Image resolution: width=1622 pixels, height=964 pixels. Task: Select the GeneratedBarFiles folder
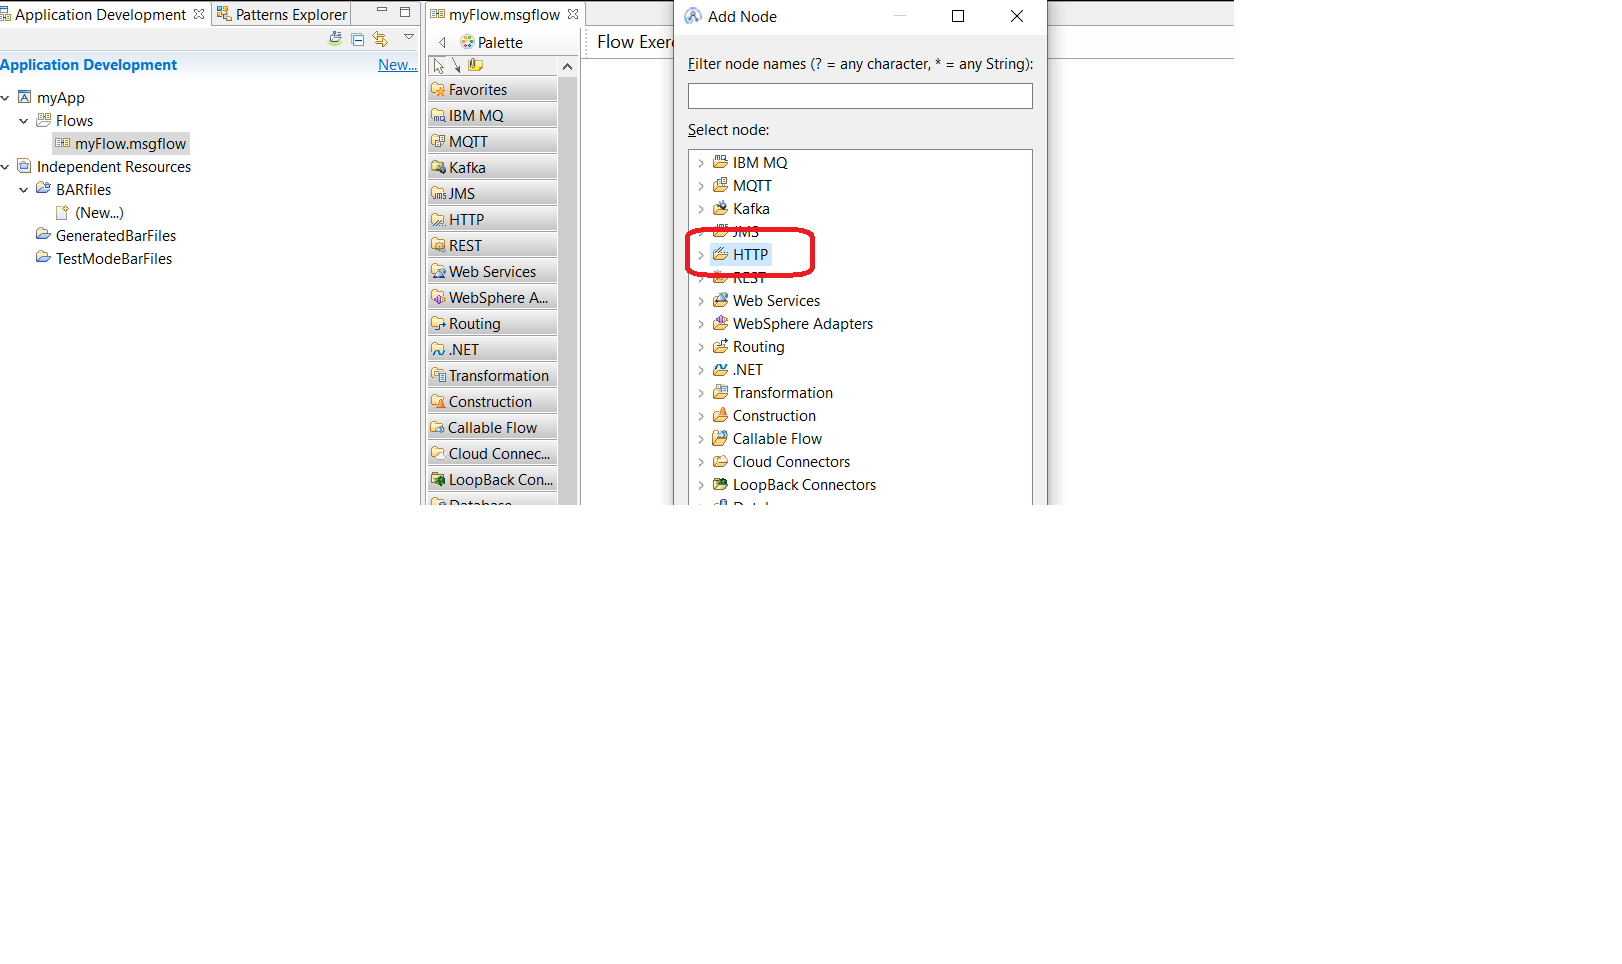pos(106,236)
